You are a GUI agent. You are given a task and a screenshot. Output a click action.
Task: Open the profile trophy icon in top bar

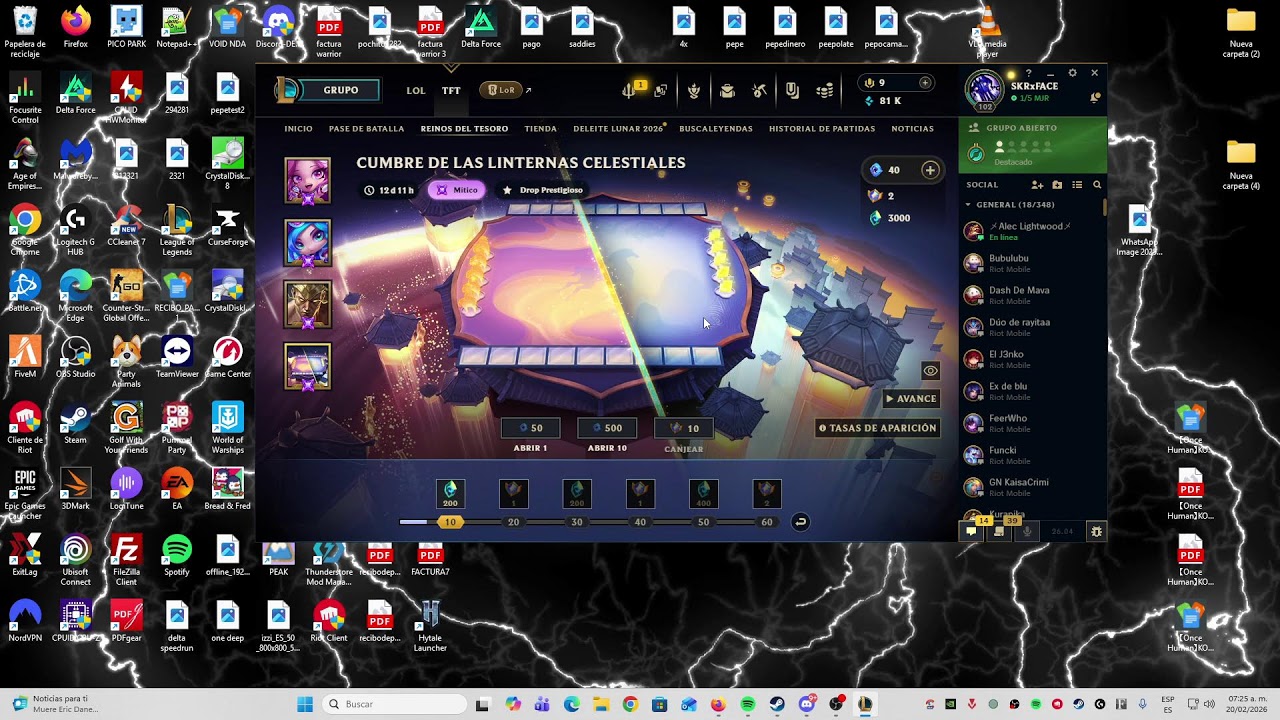[x=694, y=91]
